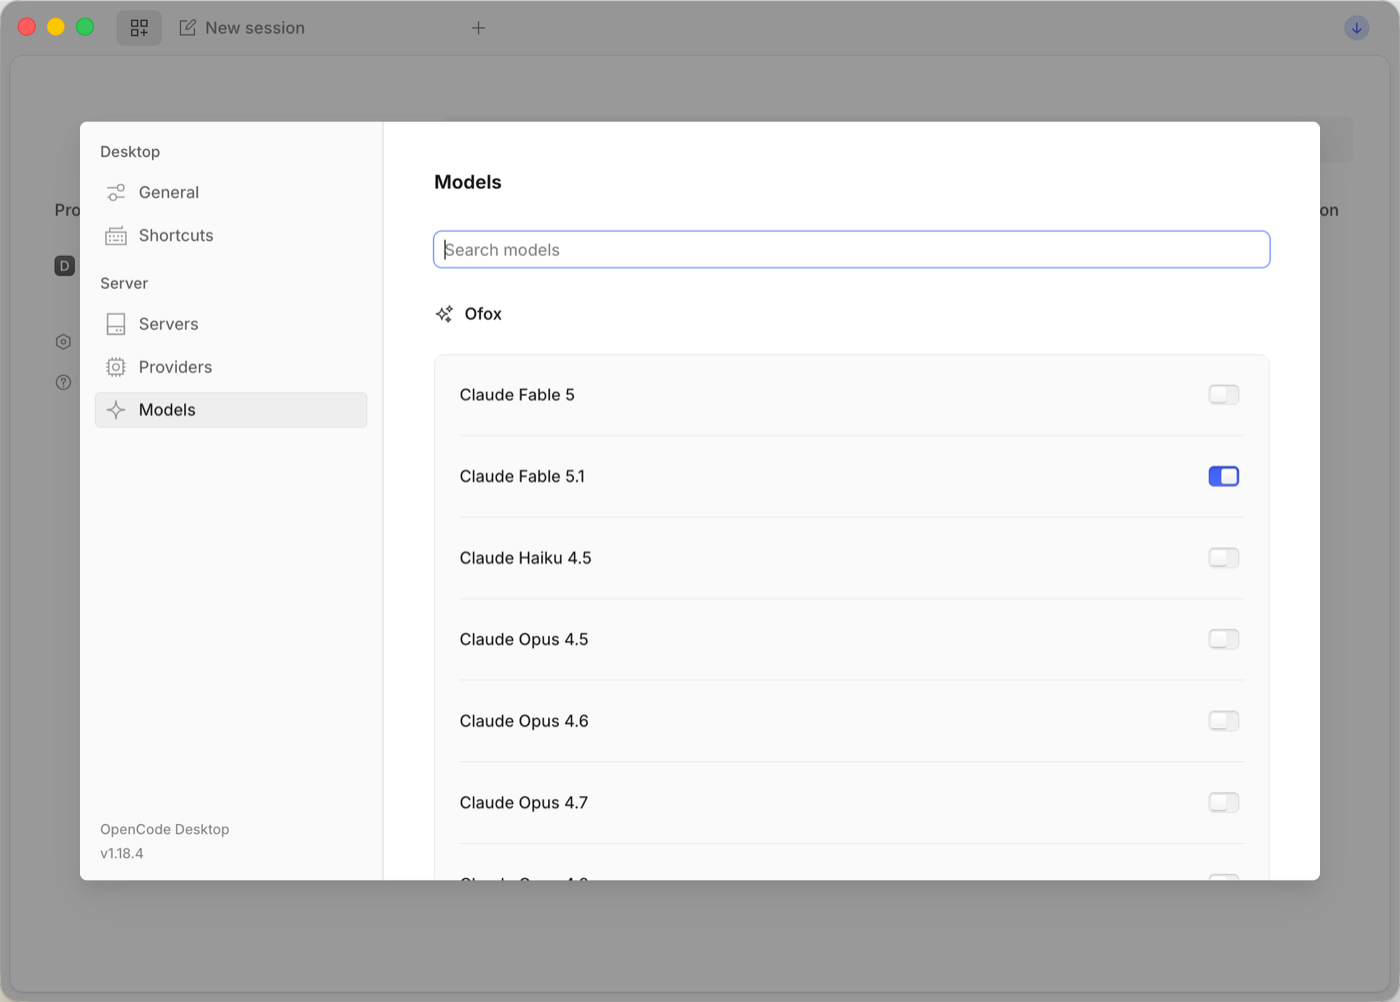Image resolution: width=1400 pixels, height=1002 pixels.
Task: Click the General sliders icon
Action: pos(116,192)
